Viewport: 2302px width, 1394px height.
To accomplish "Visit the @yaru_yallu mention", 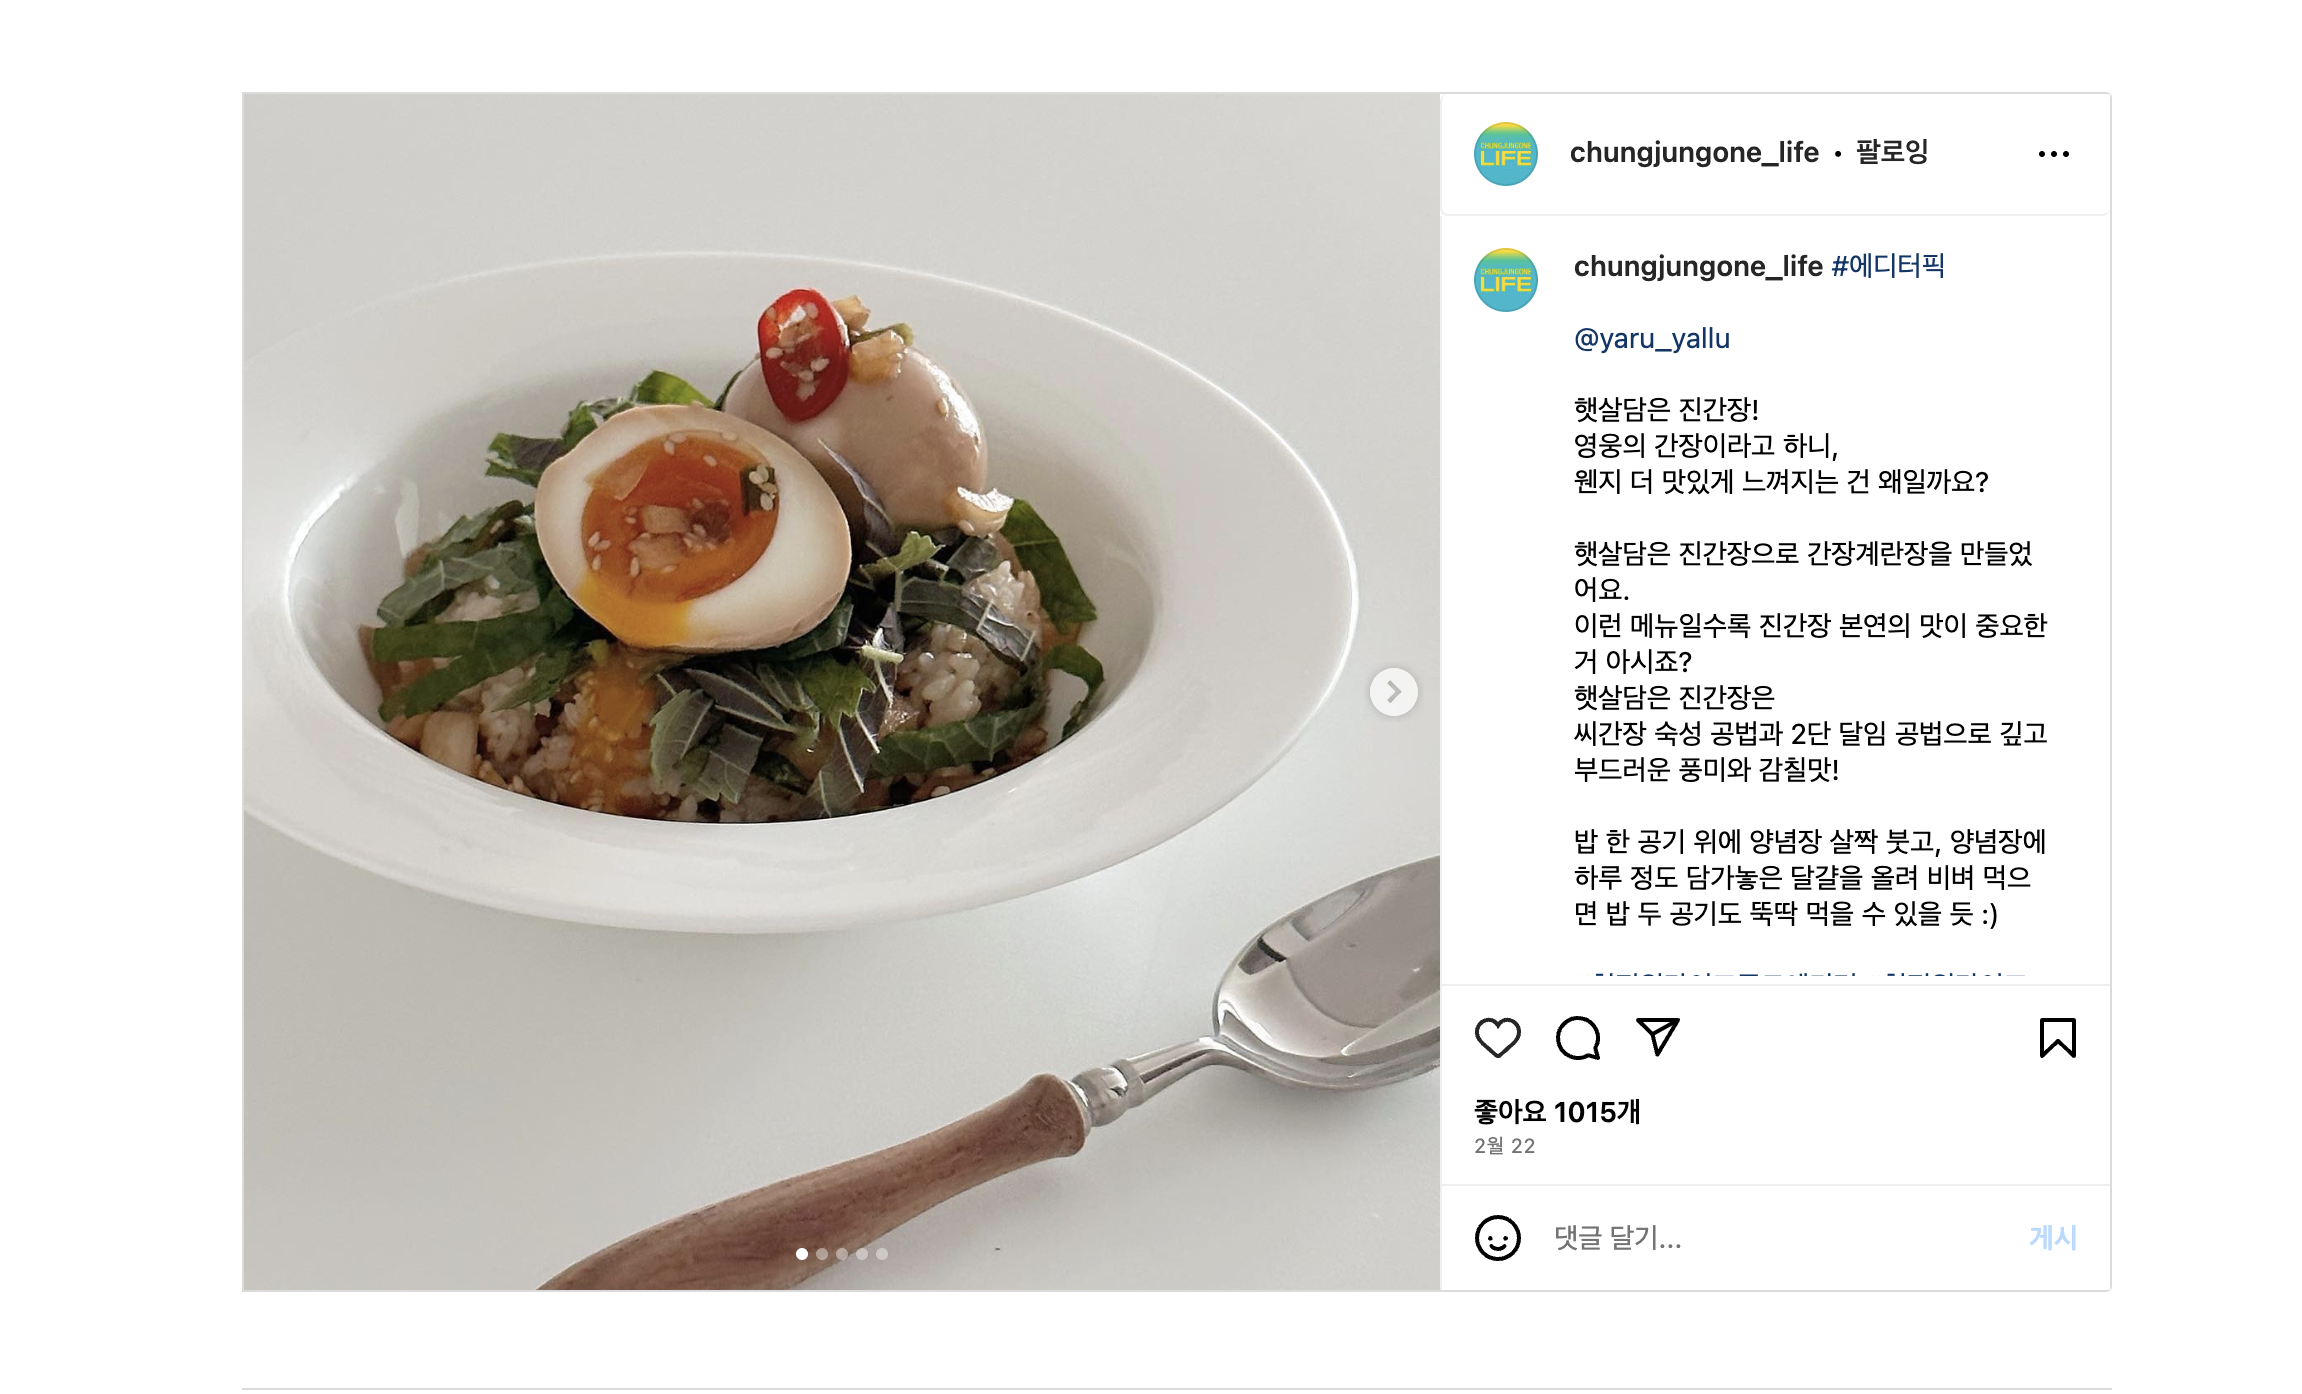I will (1651, 339).
